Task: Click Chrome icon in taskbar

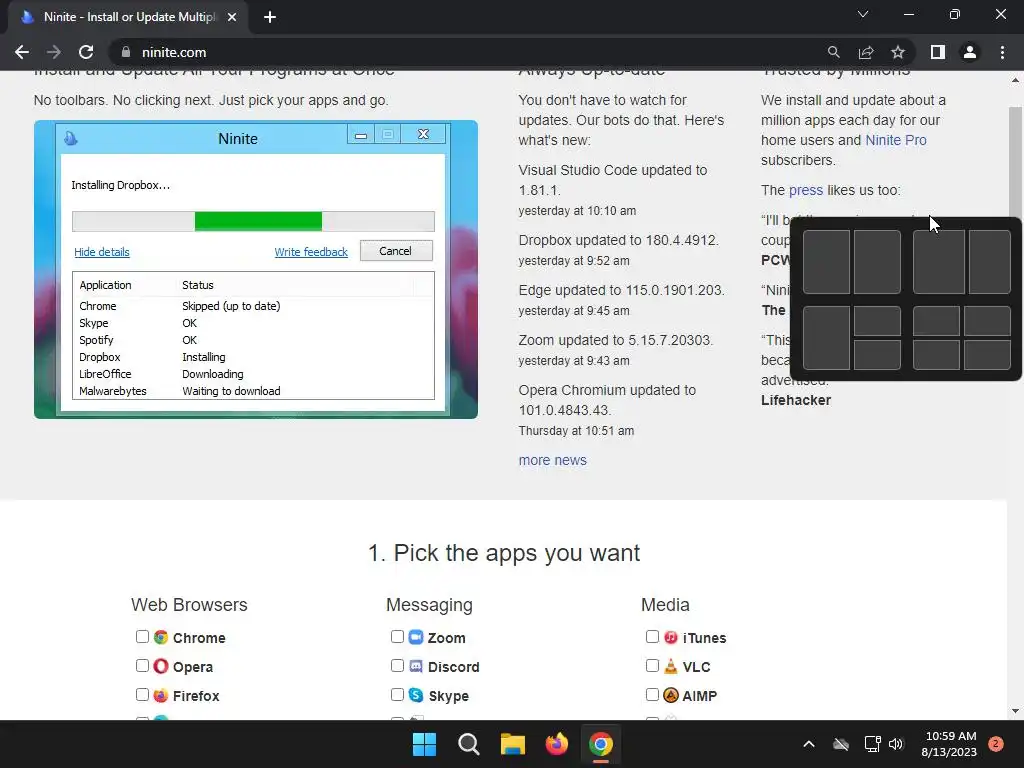Action: click(601, 744)
